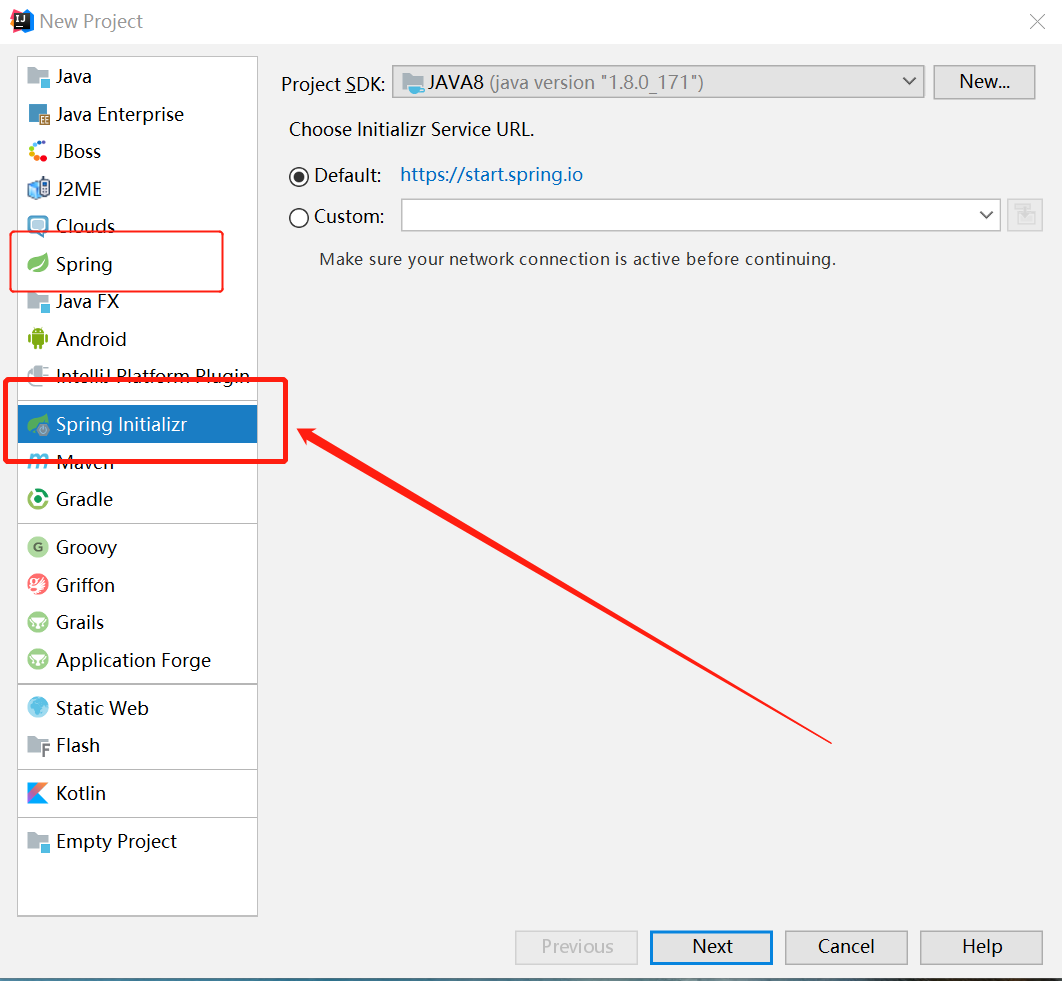Open the start.spring.io link
This screenshot has width=1062, height=981.
pos(491,175)
